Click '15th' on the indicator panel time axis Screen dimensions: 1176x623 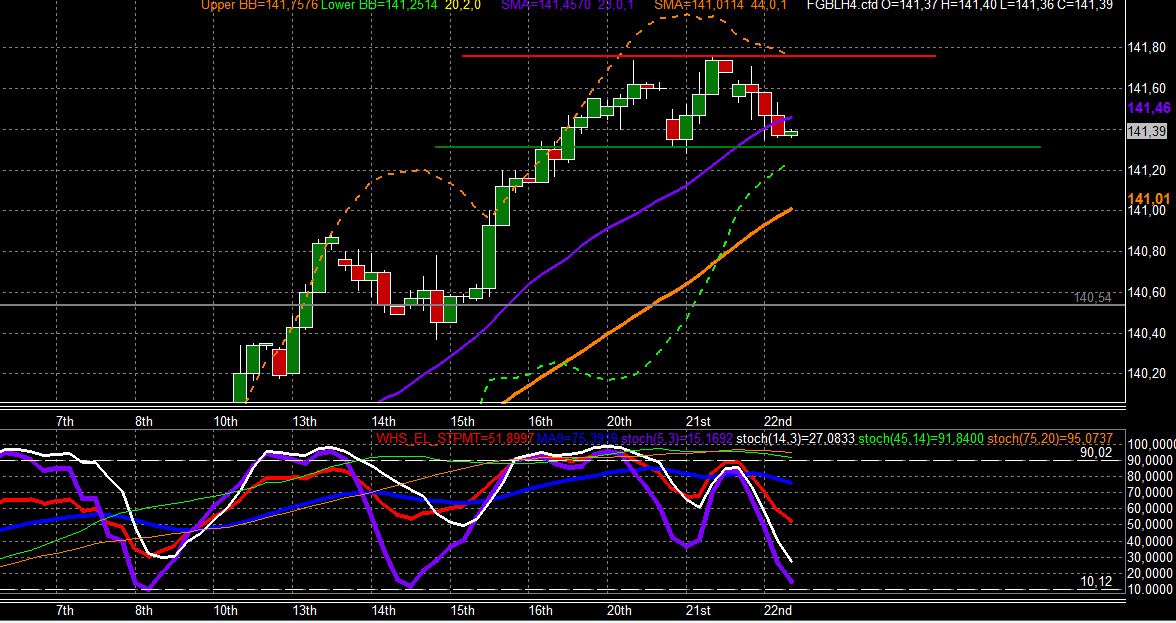[x=463, y=610]
